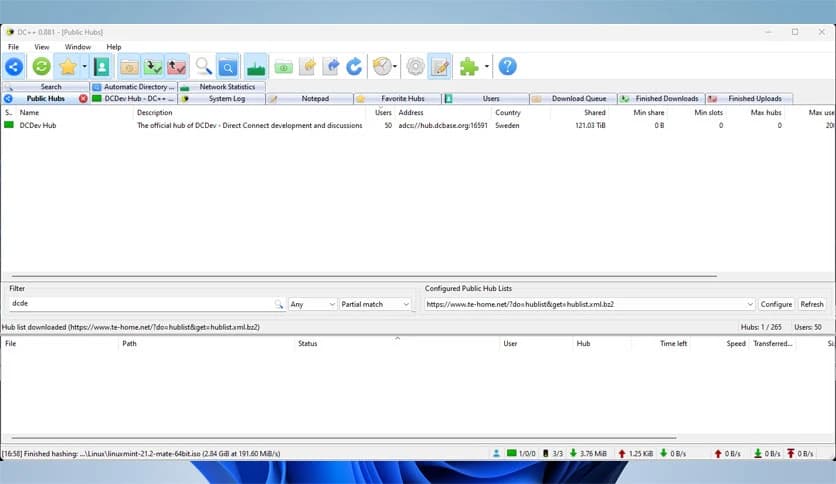
Task: Open the Help menu
Action: click(114, 47)
